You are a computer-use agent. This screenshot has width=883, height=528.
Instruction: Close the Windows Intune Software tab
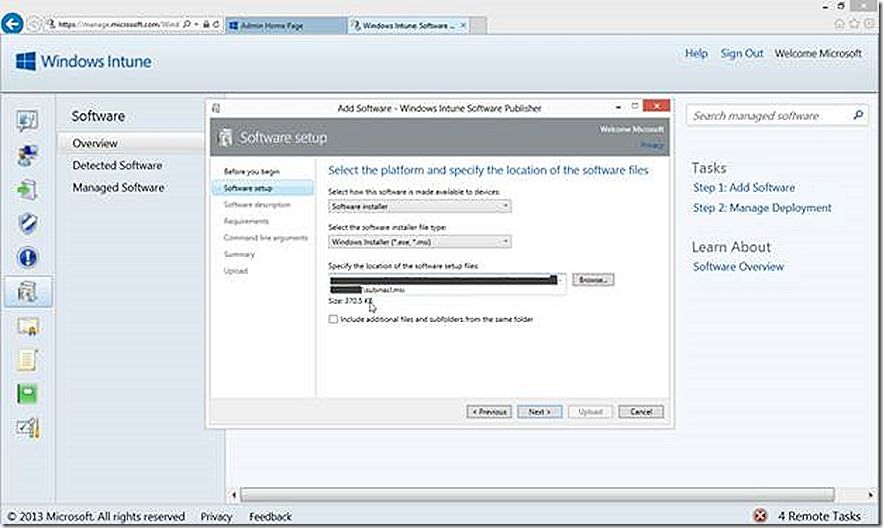pyautogui.click(x=463, y=25)
